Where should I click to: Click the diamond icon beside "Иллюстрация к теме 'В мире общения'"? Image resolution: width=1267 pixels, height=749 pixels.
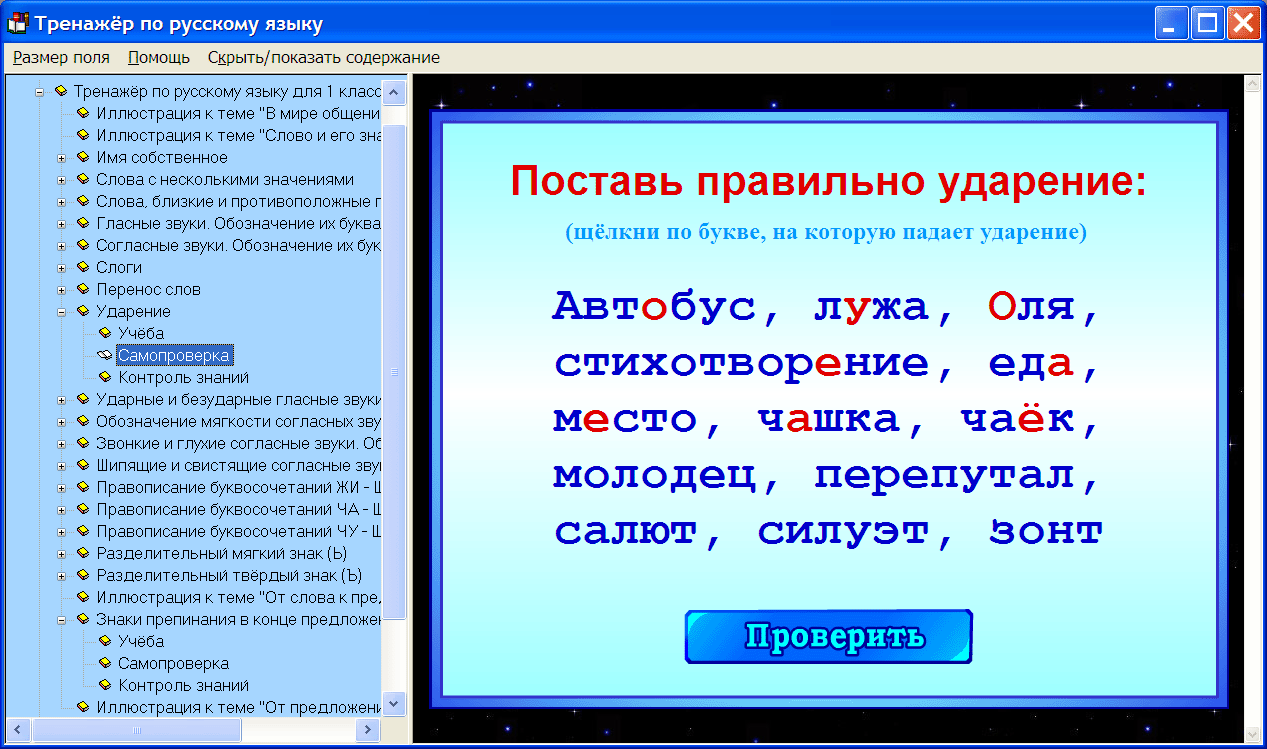[85, 113]
